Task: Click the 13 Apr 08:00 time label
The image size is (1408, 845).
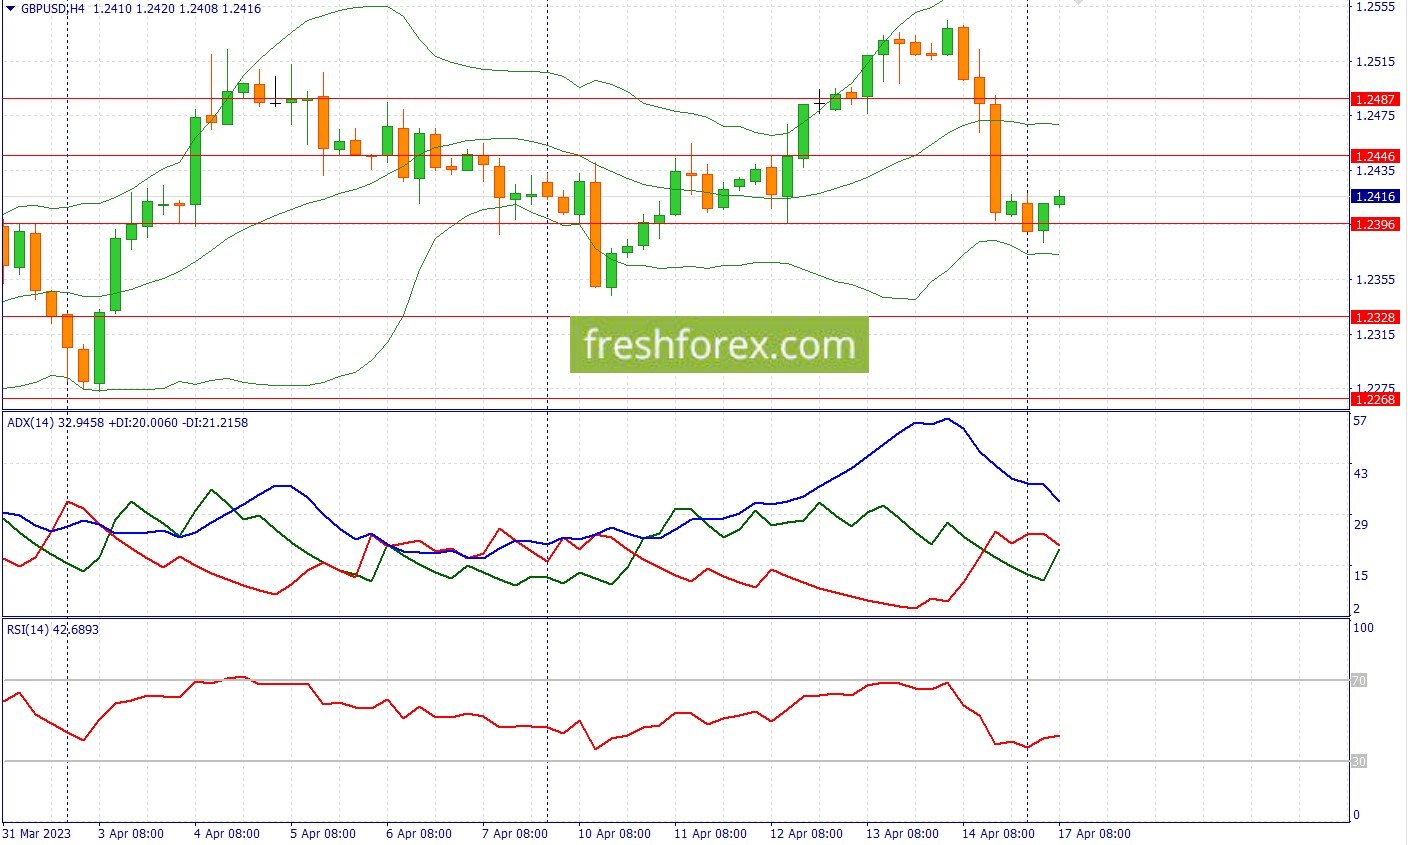Action: (902, 834)
